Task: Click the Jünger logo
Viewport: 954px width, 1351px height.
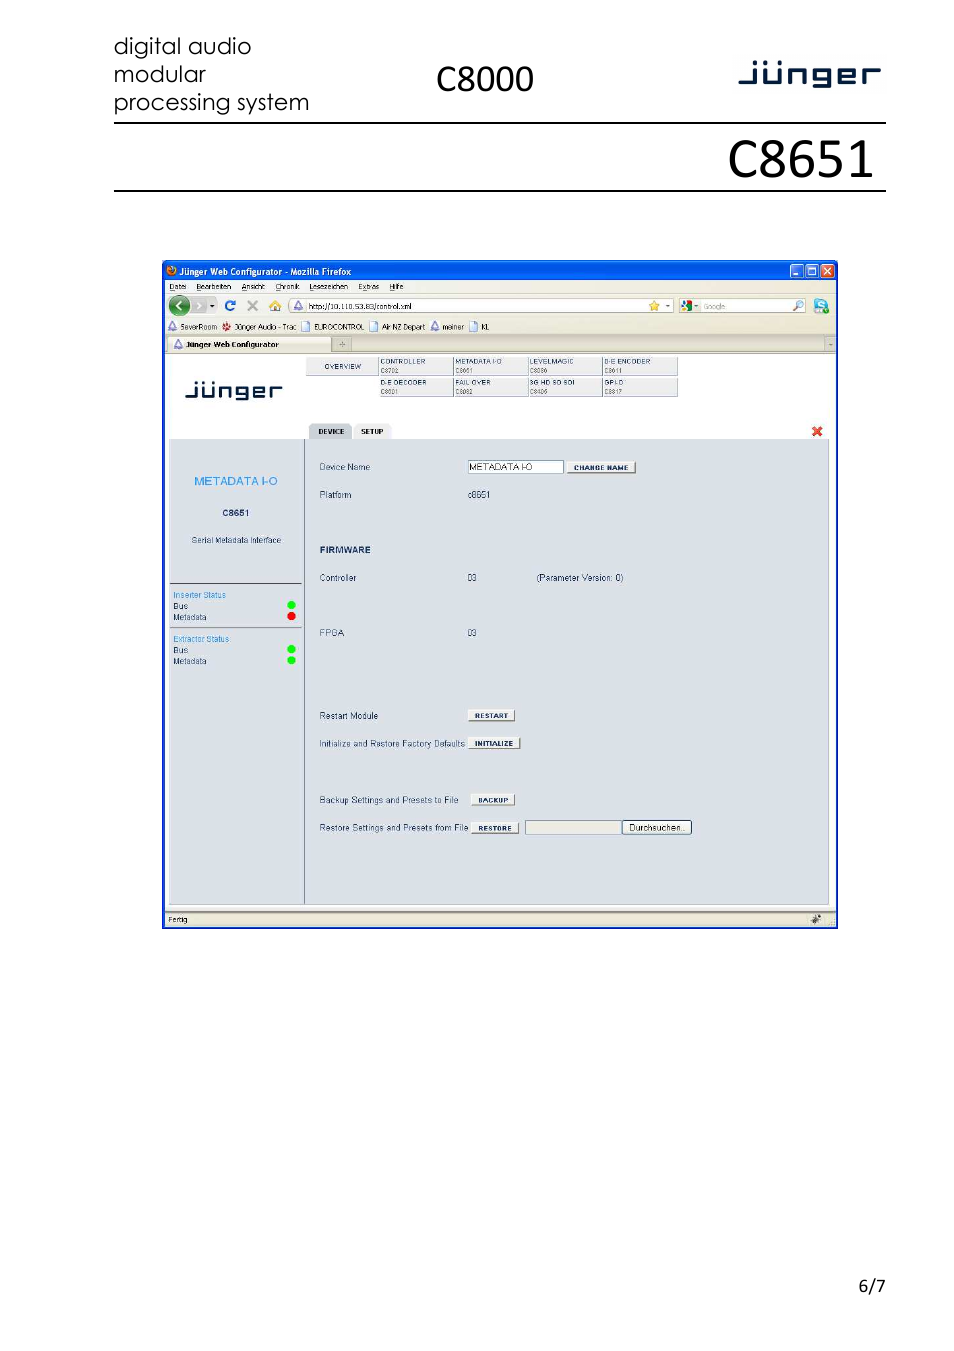Action: pyautogui.click(x=234, y=390)
